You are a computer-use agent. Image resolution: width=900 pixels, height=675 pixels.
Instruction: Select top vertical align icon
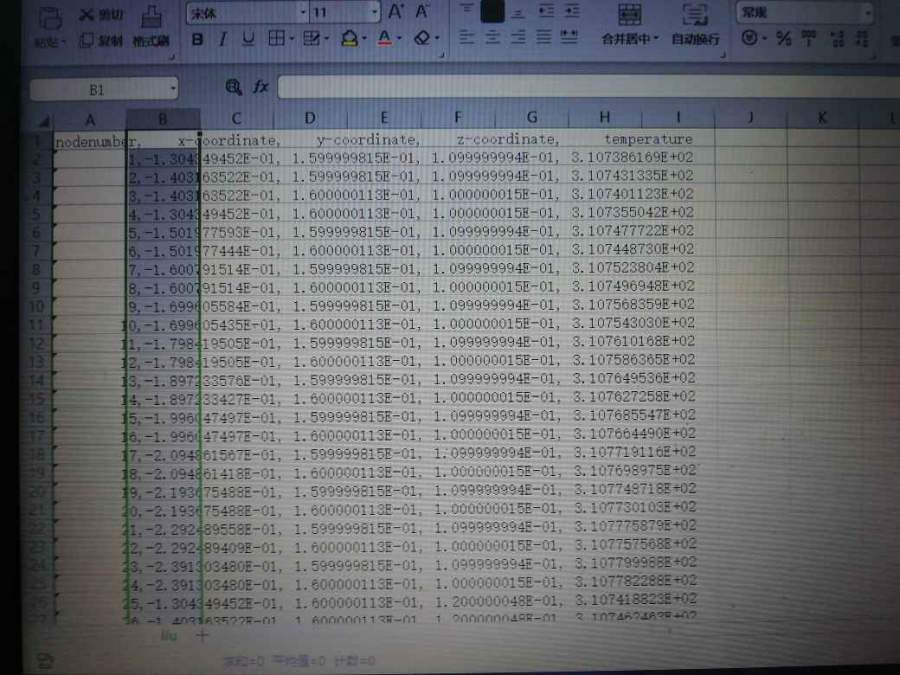[x=467, y=10]
